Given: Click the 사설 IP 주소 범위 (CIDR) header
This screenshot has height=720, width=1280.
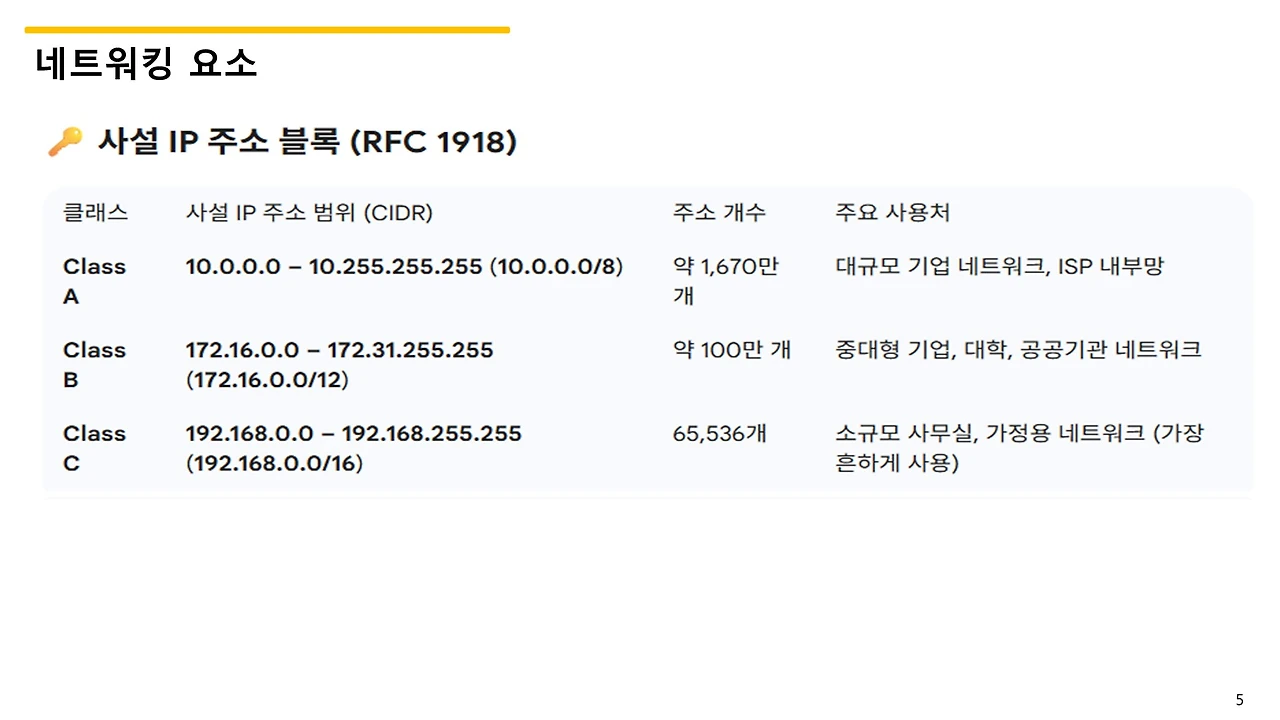Looking at the screenshot, I should (309, 212).
